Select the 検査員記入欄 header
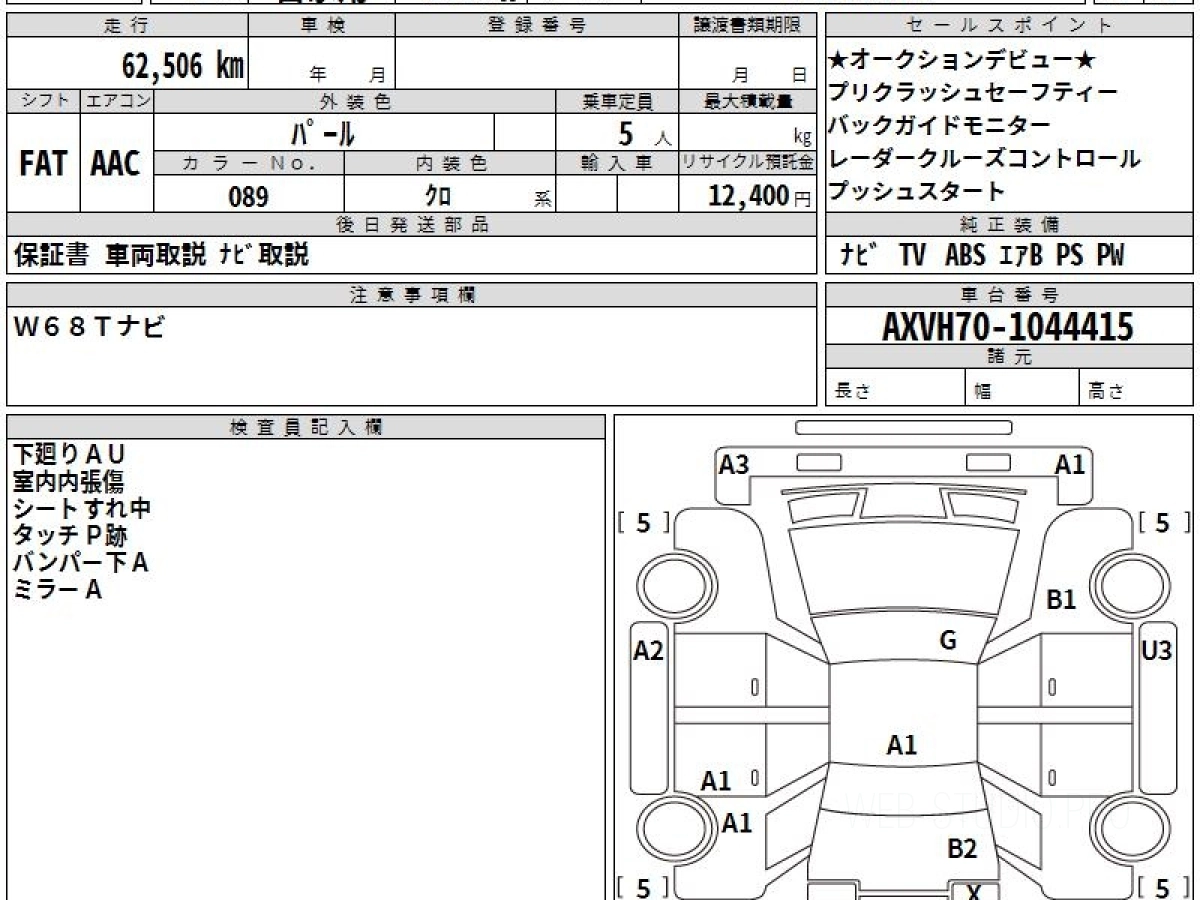 point(306,427)
